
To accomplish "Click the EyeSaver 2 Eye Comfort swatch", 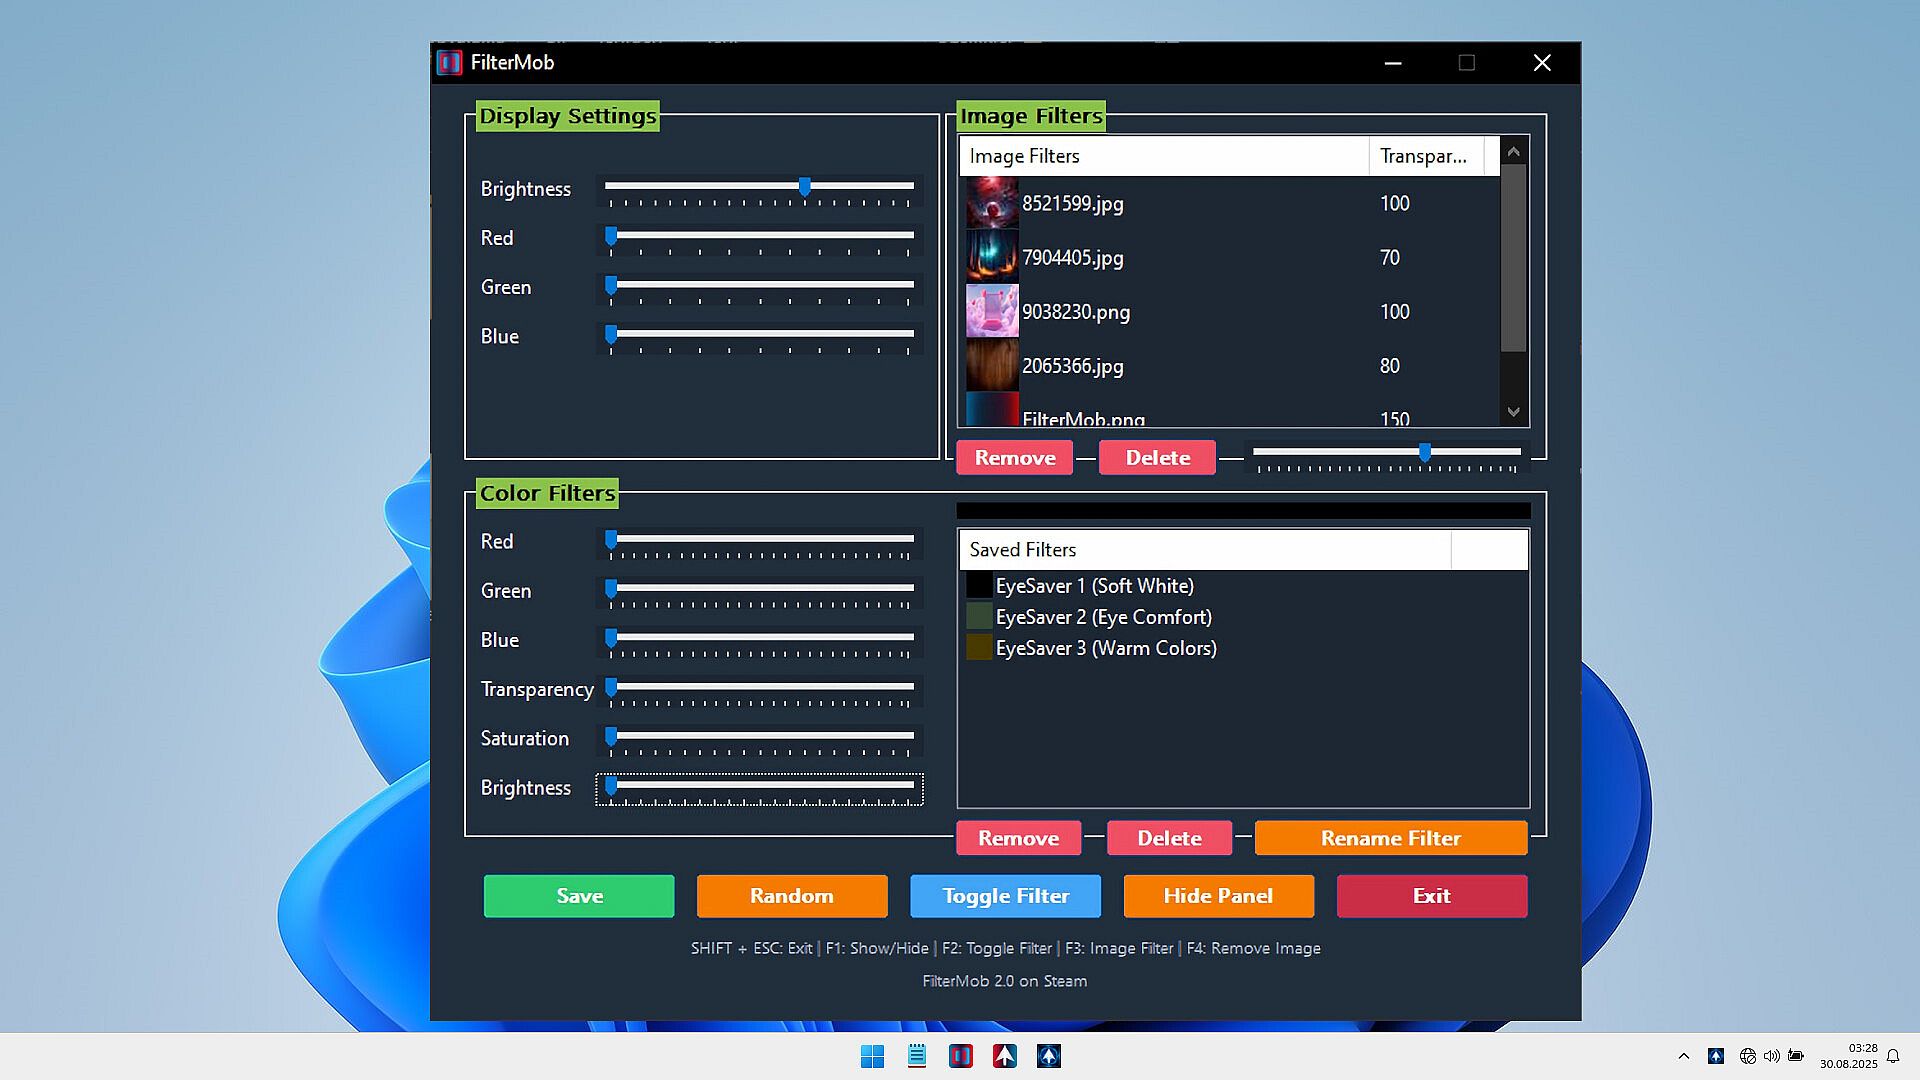I will pos(978,617).
